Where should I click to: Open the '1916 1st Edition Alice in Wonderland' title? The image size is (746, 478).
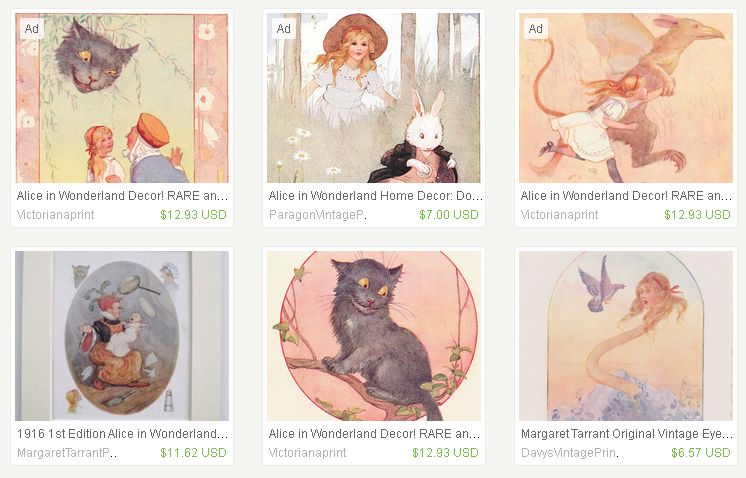pos(122,434)
